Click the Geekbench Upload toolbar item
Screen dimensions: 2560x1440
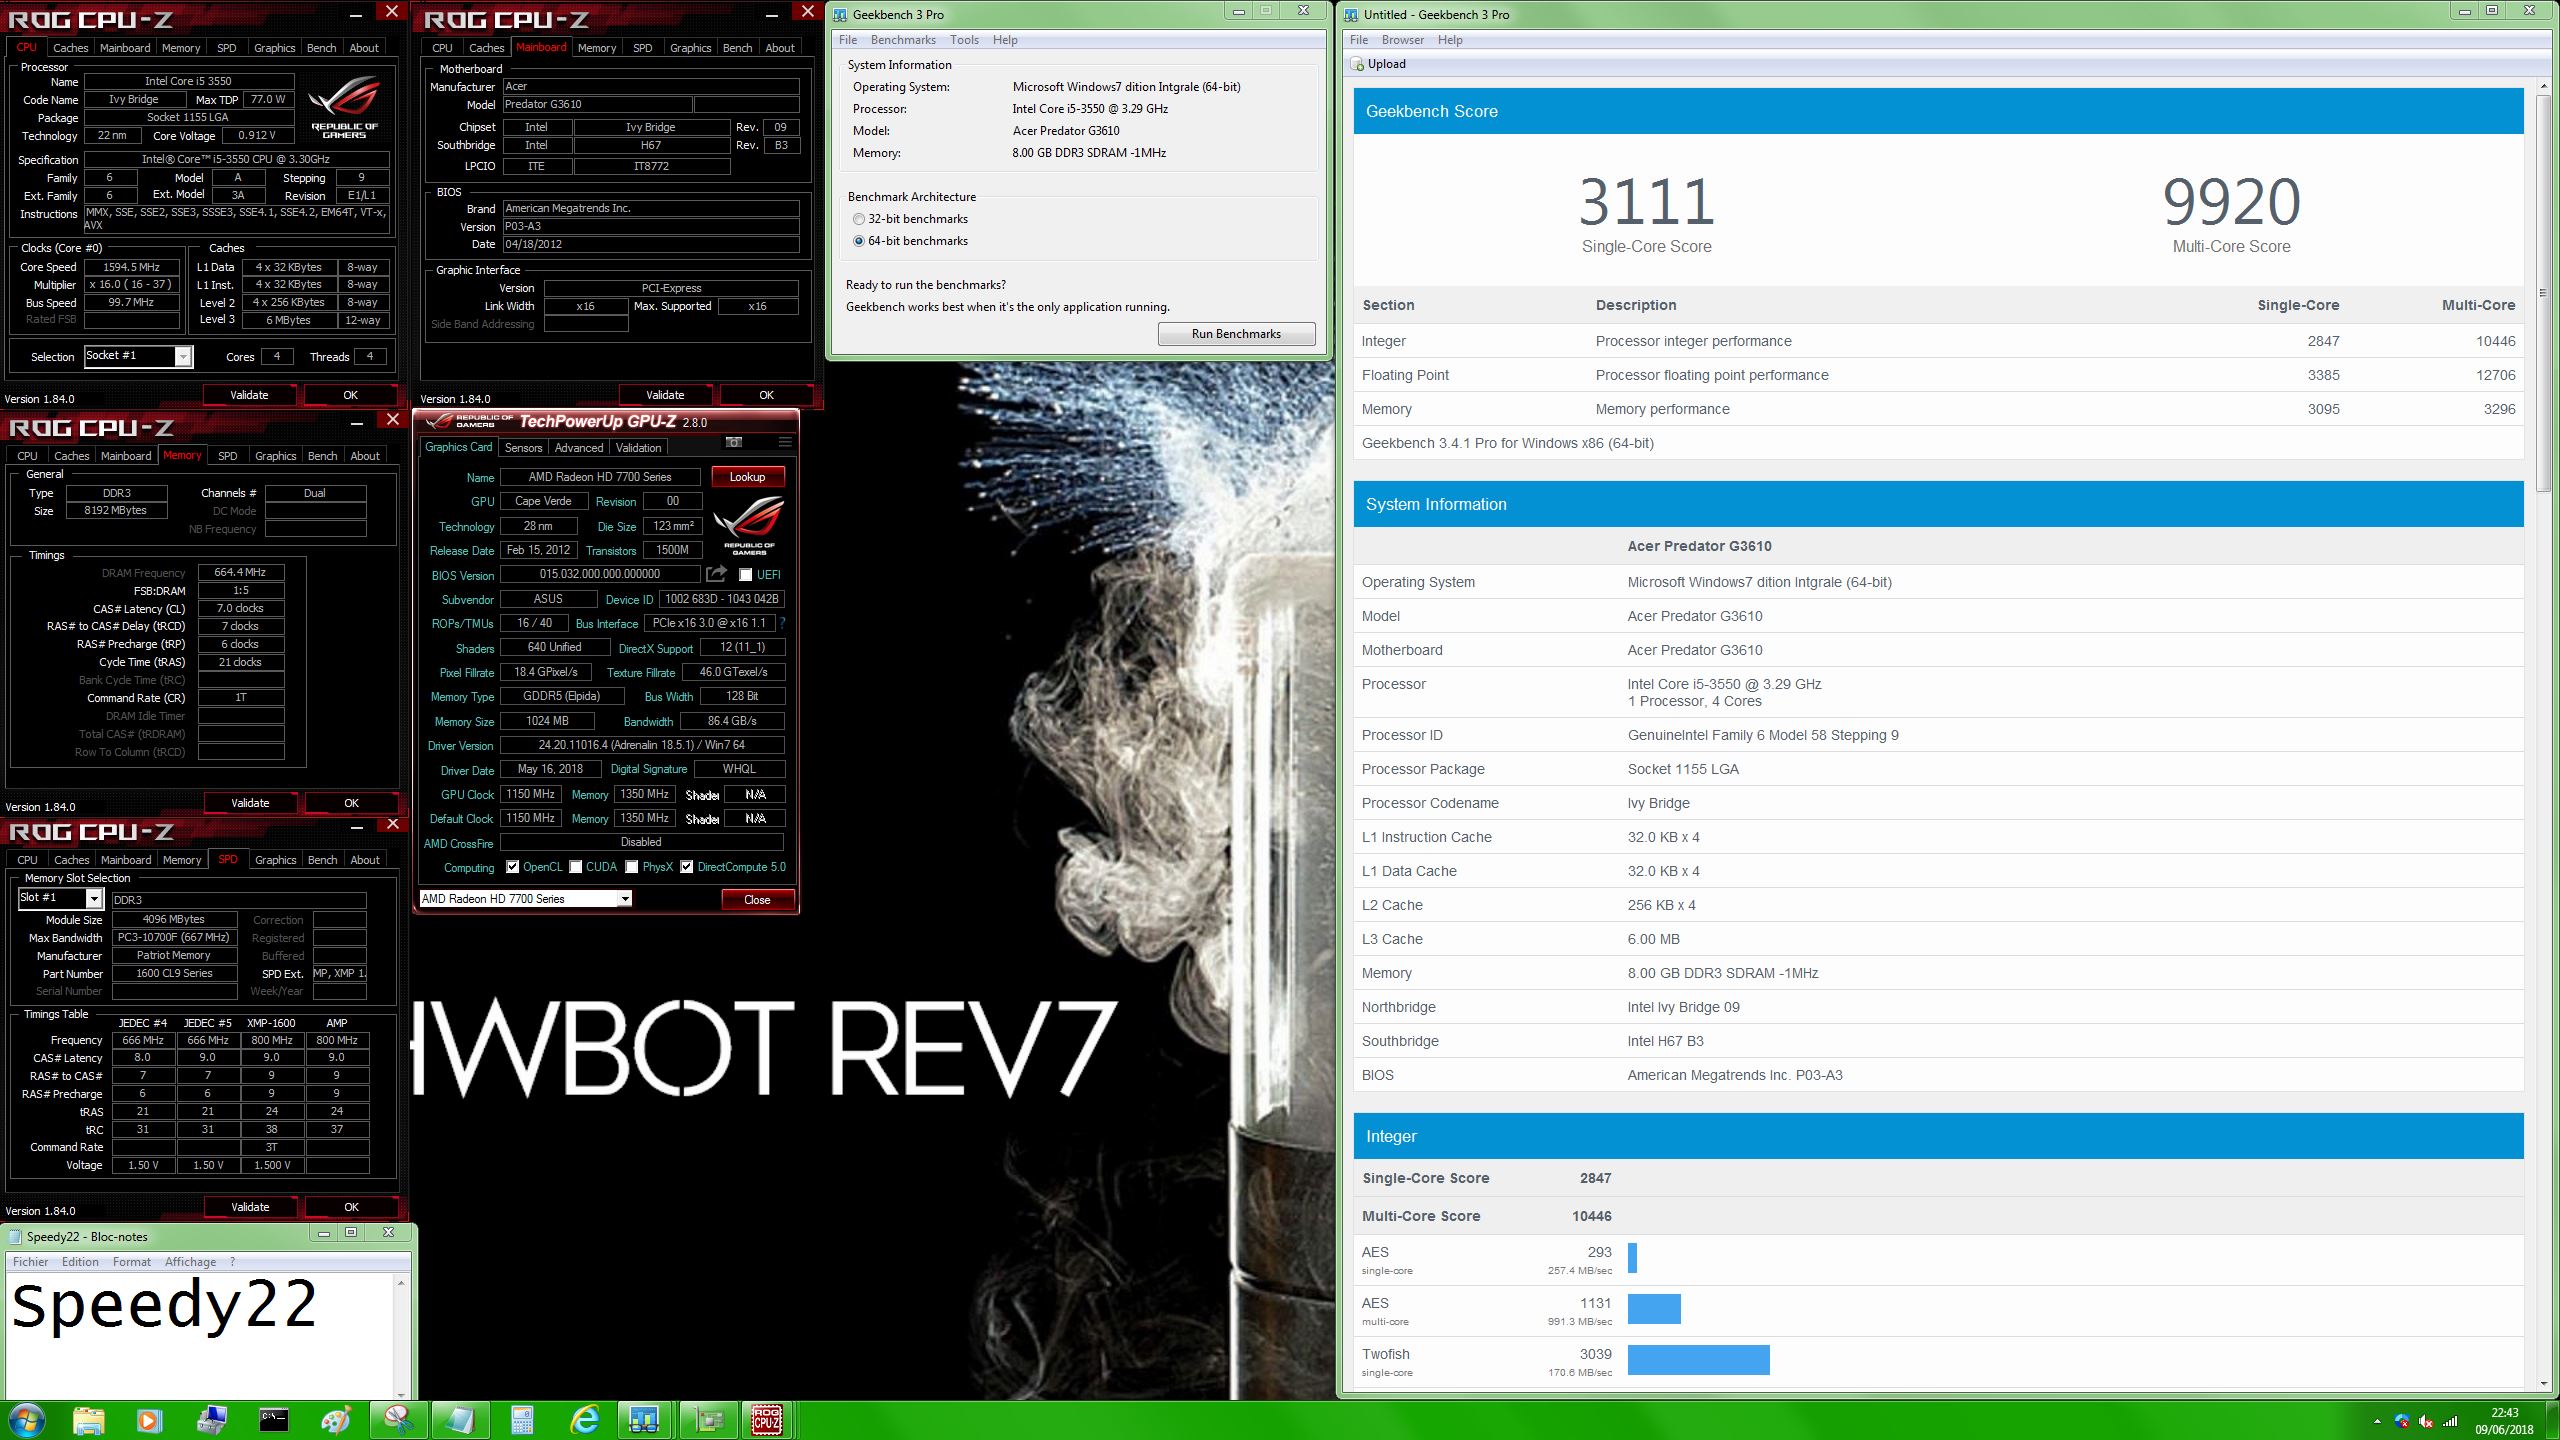pos(1378,64)
